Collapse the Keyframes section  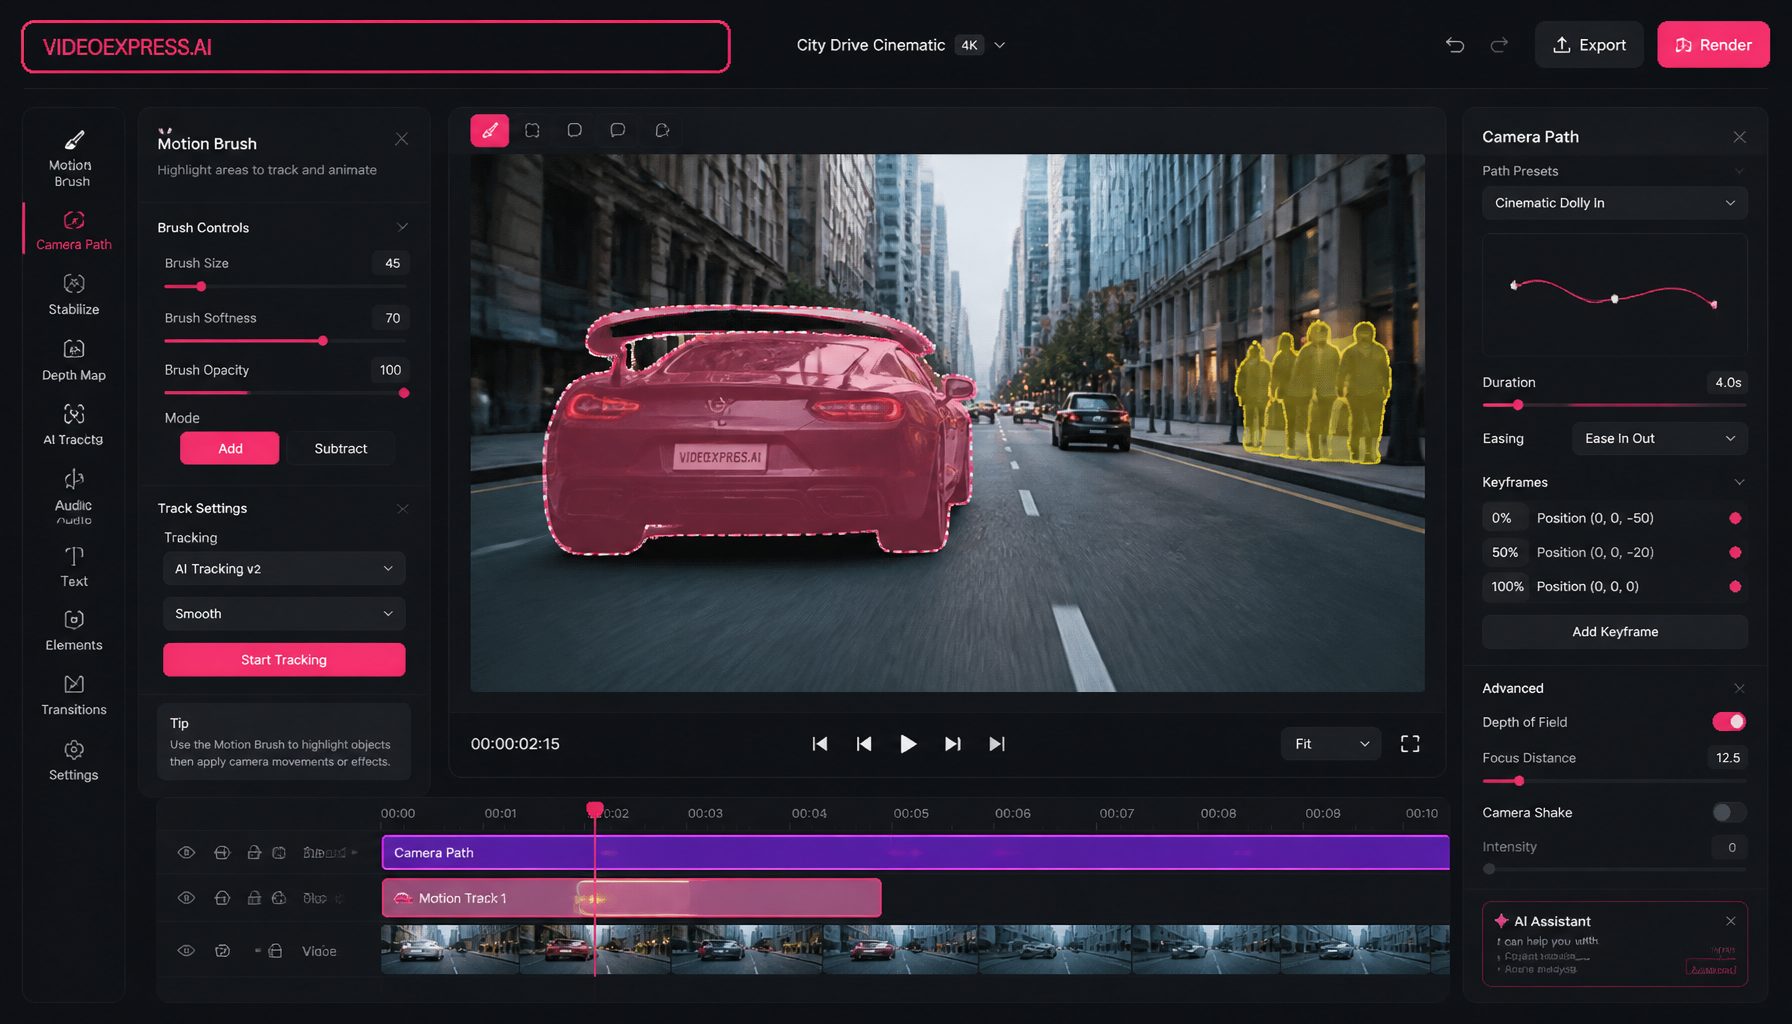pos(1739,482)
